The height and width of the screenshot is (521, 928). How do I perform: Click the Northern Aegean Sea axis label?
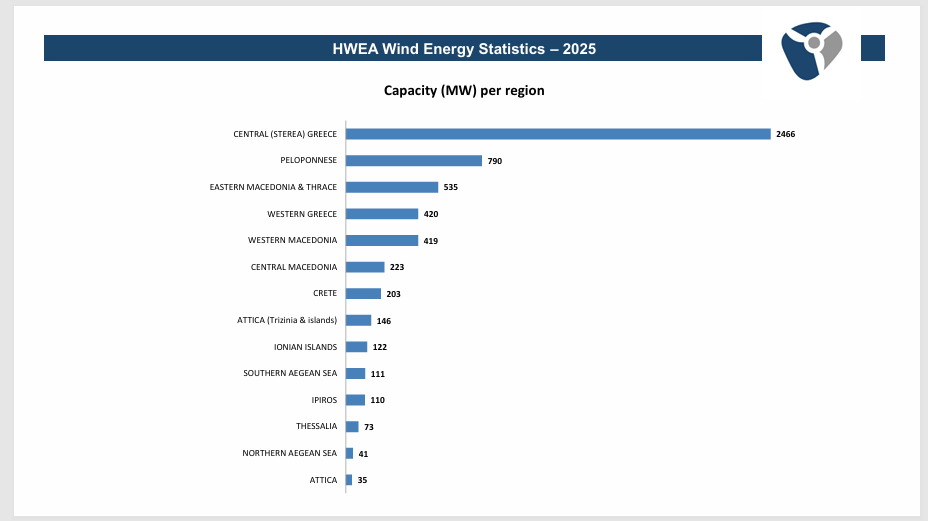coord(290,453)
